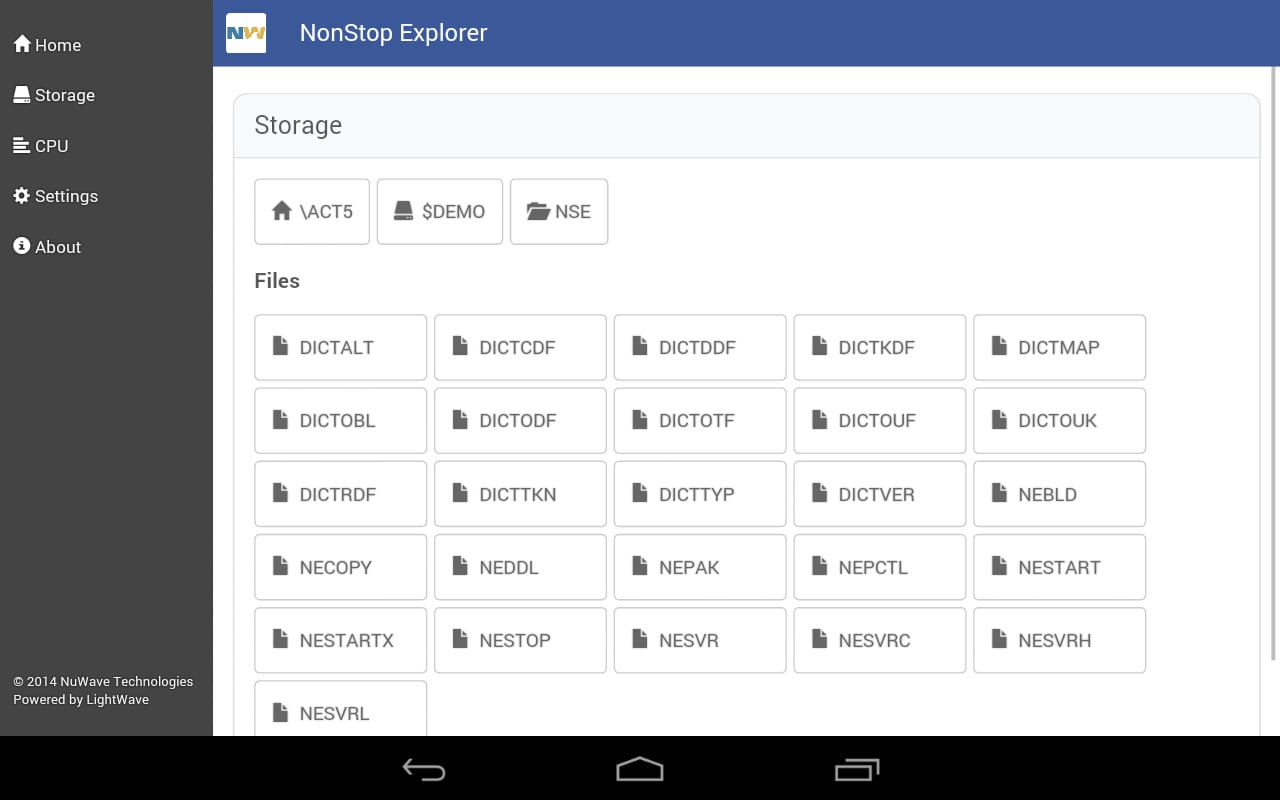Navigate to $DEMO volume breadcrumb
Screen dimensions: 1280x800
click(x=440, y=211)
